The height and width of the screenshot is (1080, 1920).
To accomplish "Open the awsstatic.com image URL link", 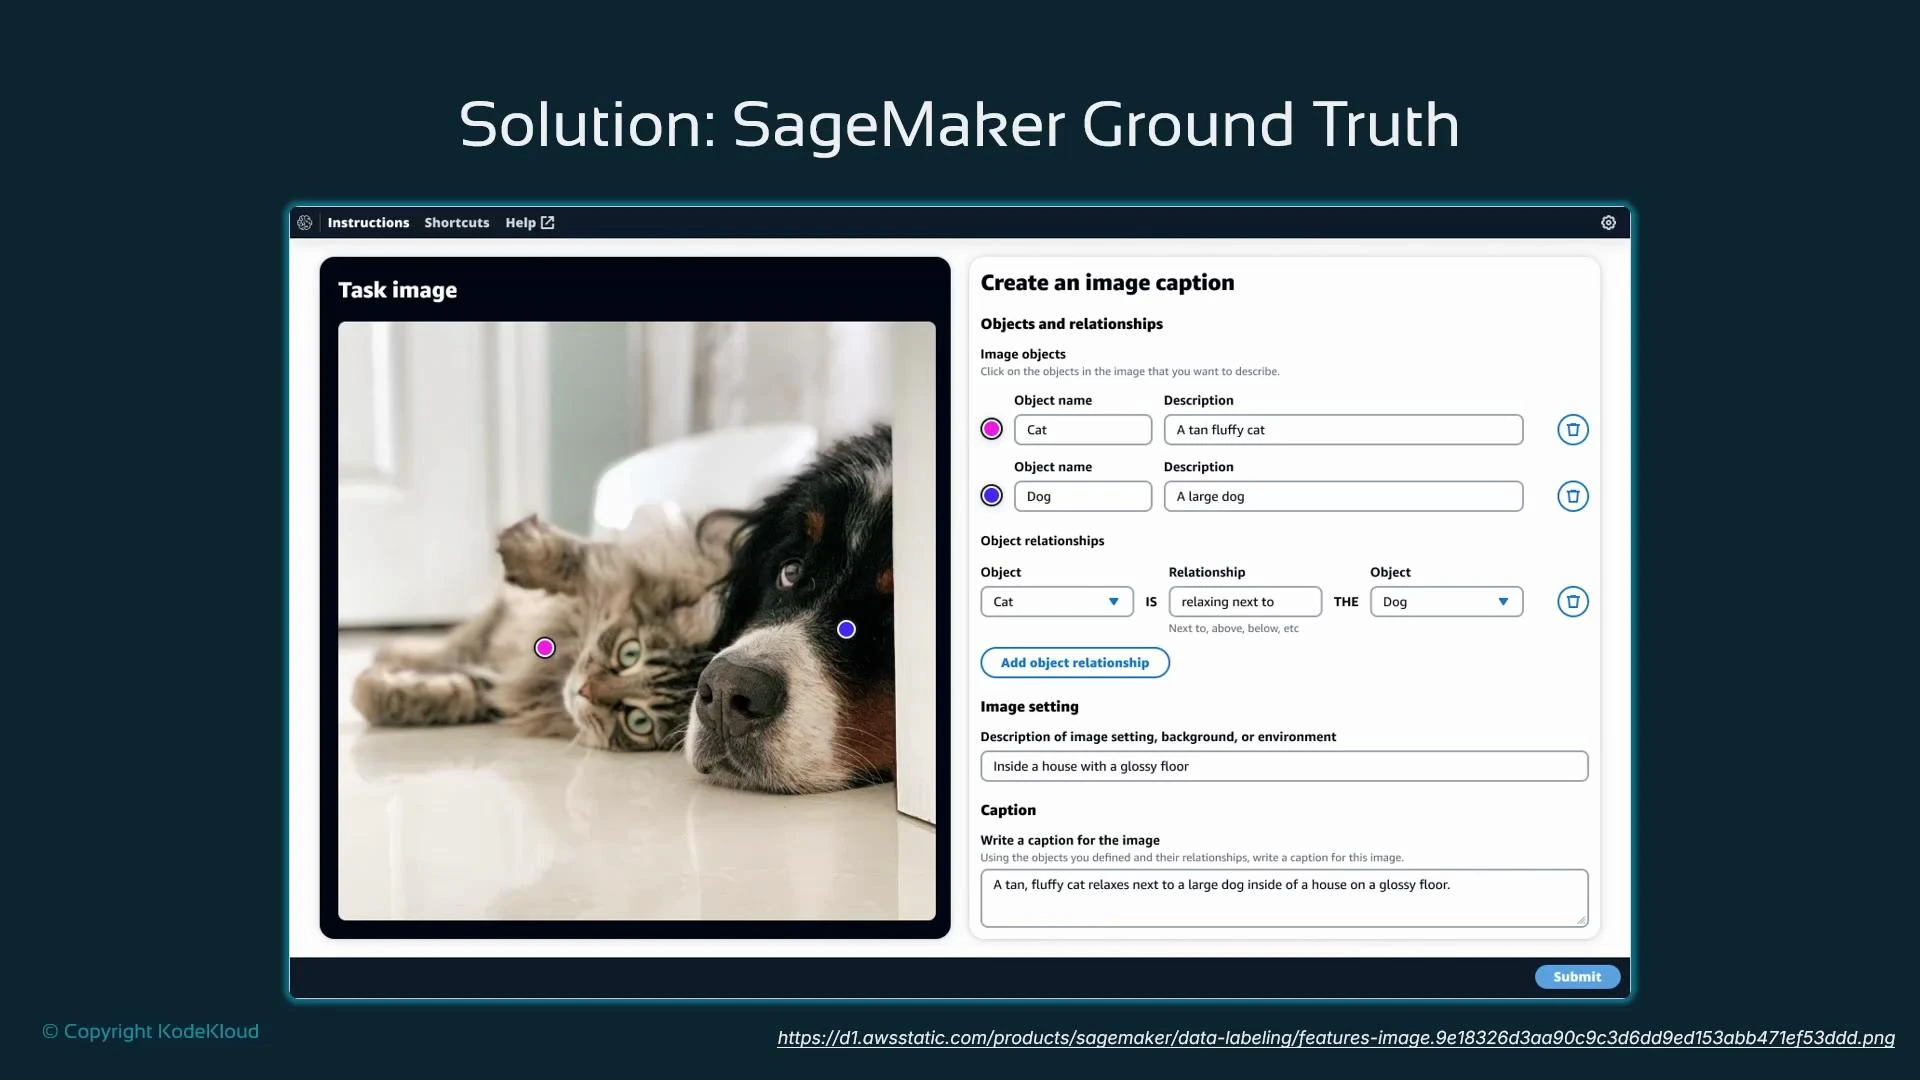I will click(x=1336, y=1038).
